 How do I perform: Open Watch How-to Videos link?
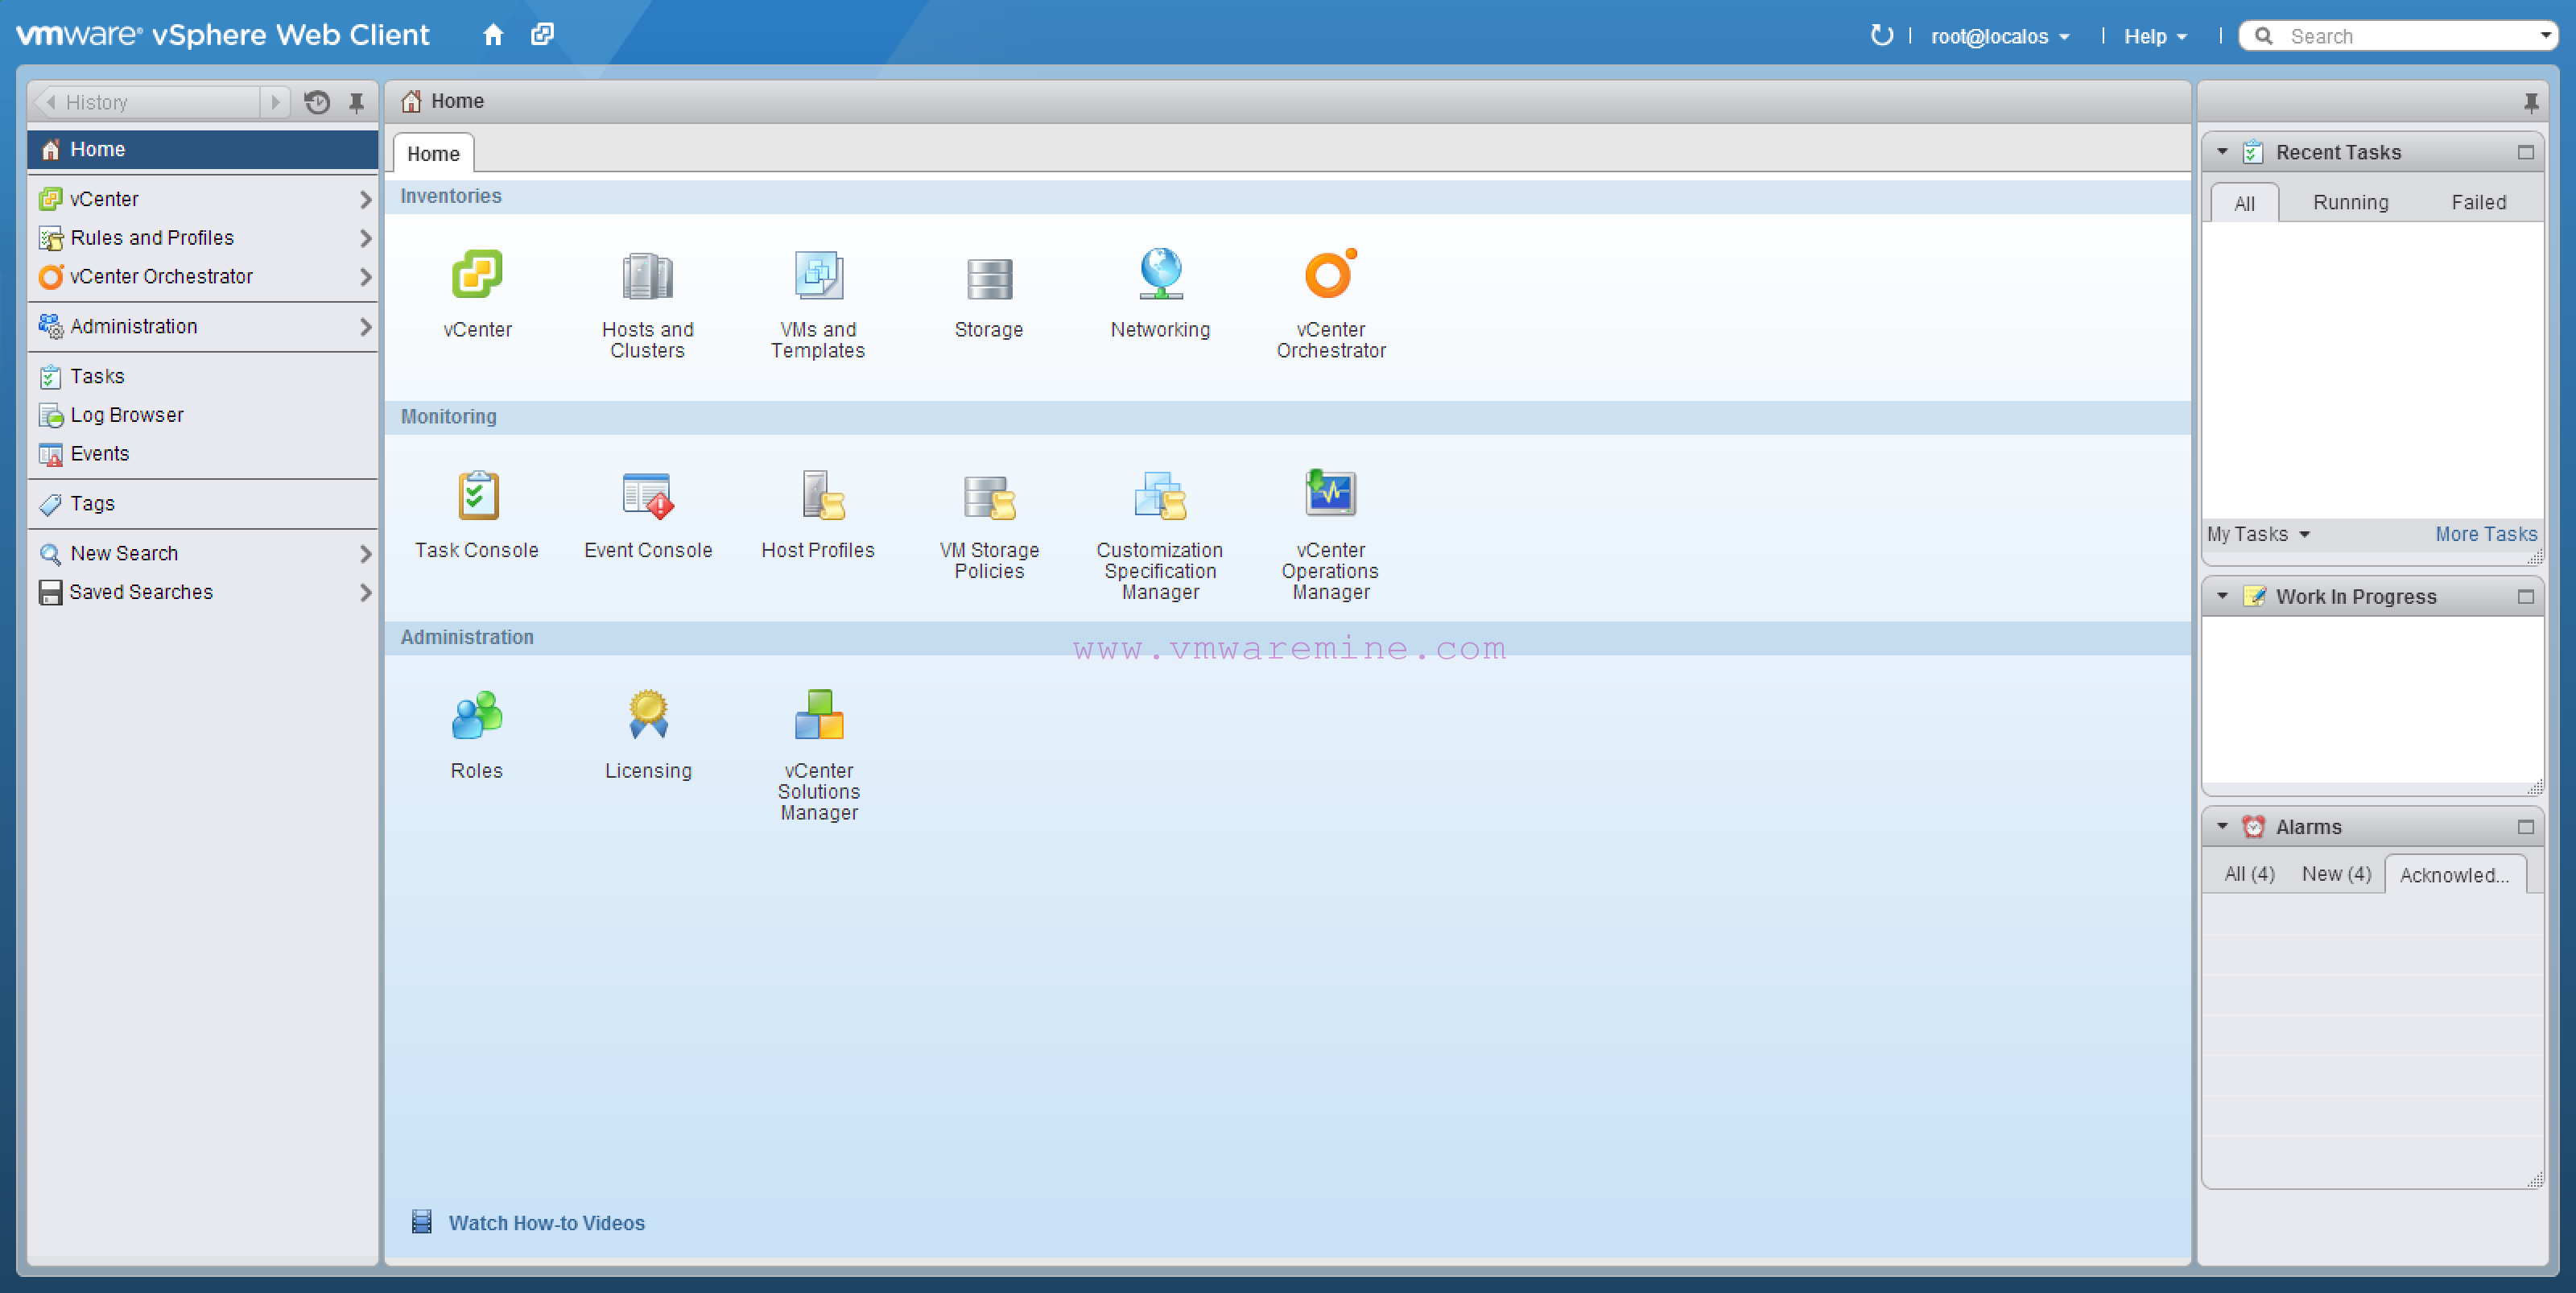(546, 1222)
